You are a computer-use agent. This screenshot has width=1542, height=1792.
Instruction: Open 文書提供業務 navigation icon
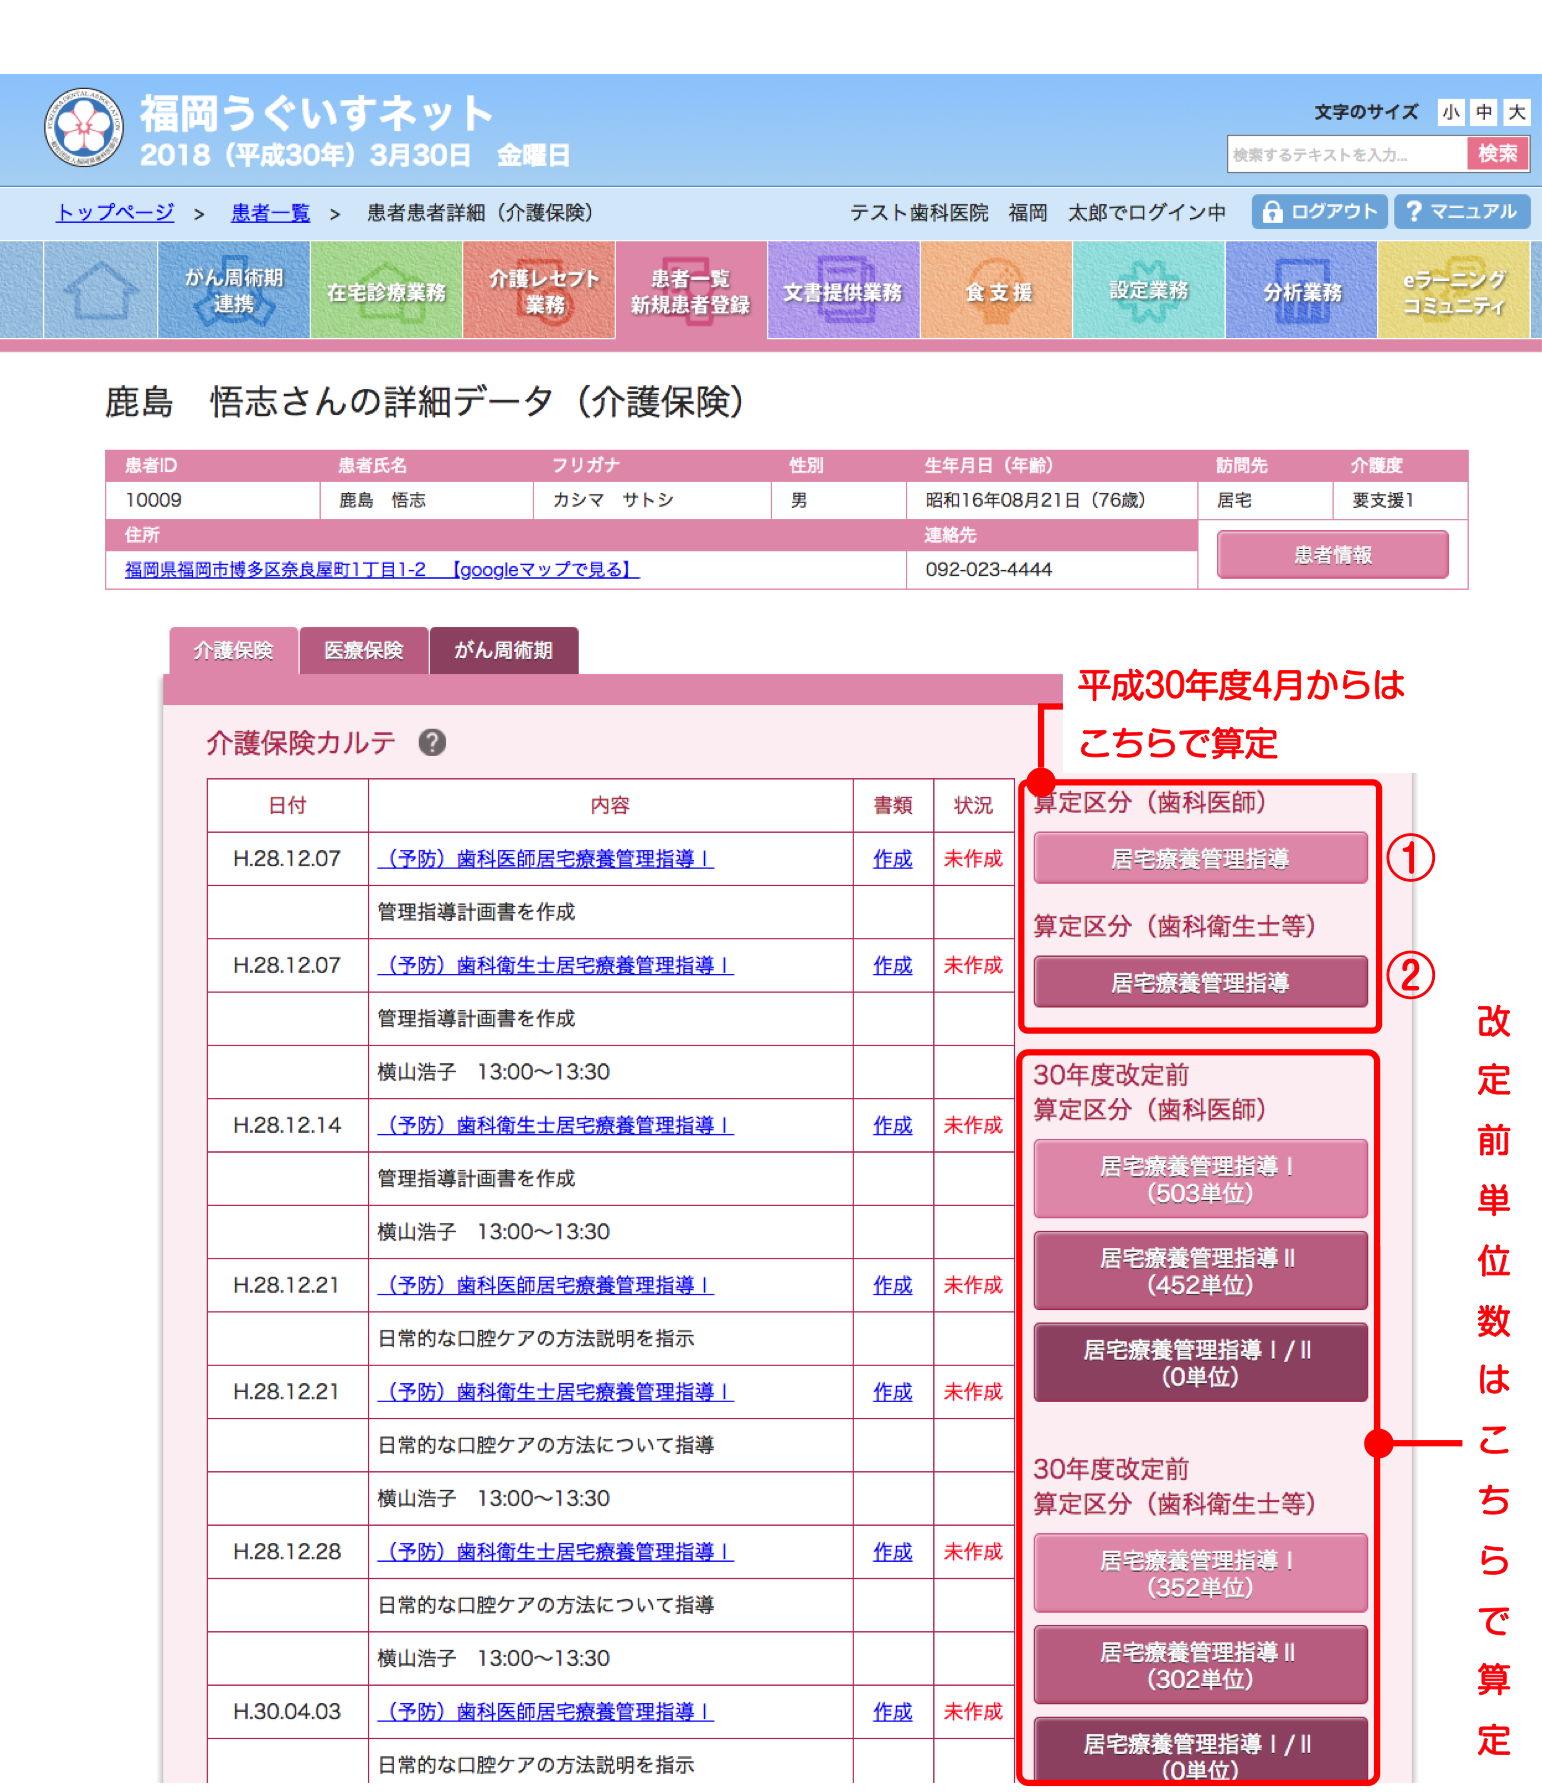(x=843, y=291)
